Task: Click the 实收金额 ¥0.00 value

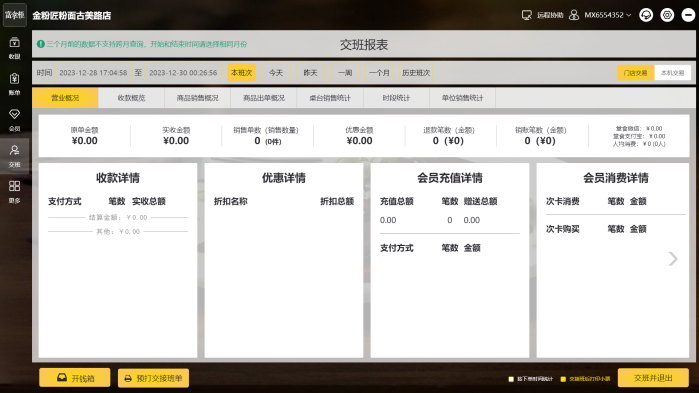Action: pyautogui.click(x=176, y=141)
